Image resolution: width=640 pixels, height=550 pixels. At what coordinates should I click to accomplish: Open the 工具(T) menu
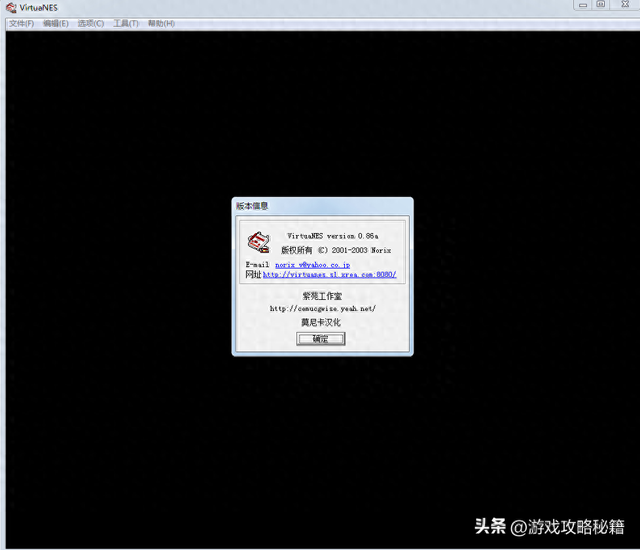pos(126,24)
